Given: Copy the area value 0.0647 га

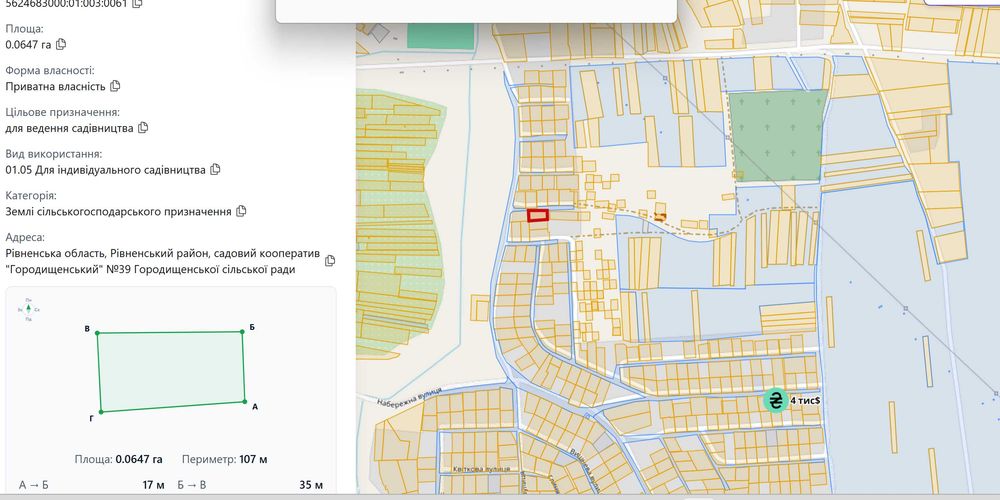Looking at the screenshot, I should (61, 44).
